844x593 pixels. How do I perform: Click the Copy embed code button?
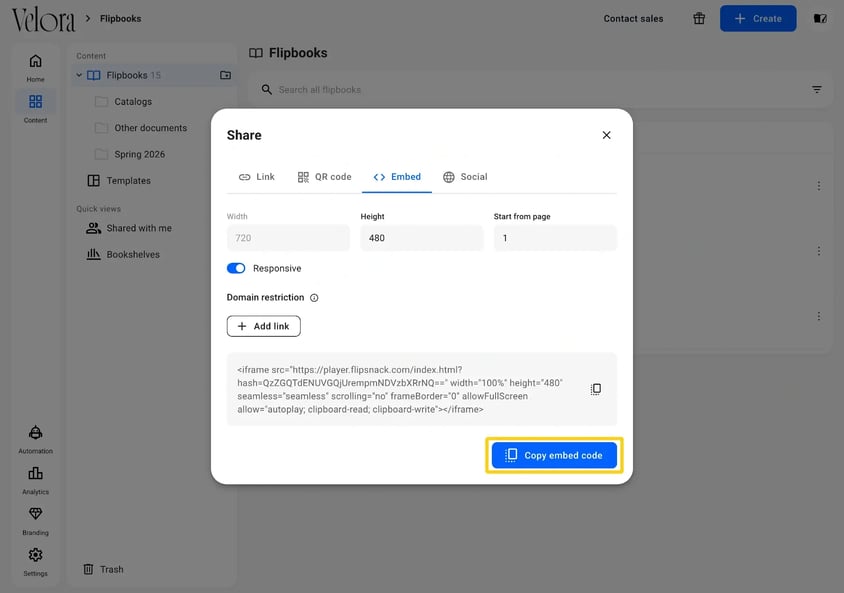[x=554, y=455]
